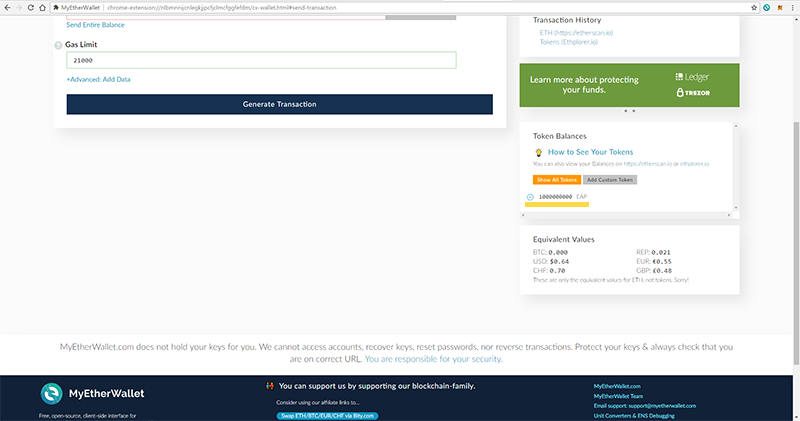Click the blockchain-family support icon in the footer
The image size is (800, 421).
pyautogui.click(x=270, y=386)
